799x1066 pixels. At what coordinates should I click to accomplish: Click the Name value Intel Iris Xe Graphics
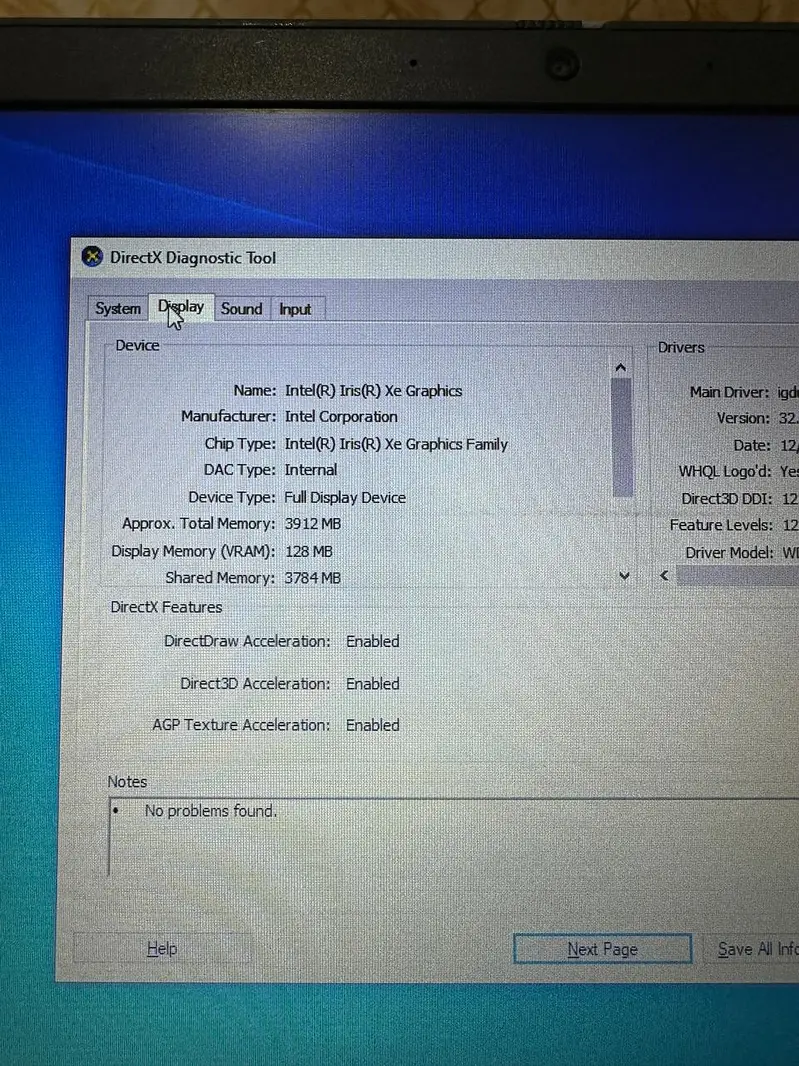[373, 391]
